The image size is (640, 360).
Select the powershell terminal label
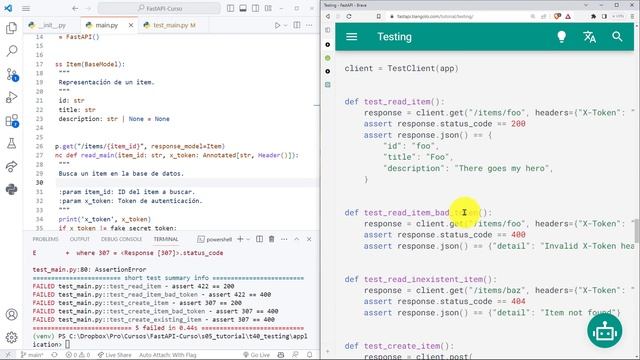215,239
